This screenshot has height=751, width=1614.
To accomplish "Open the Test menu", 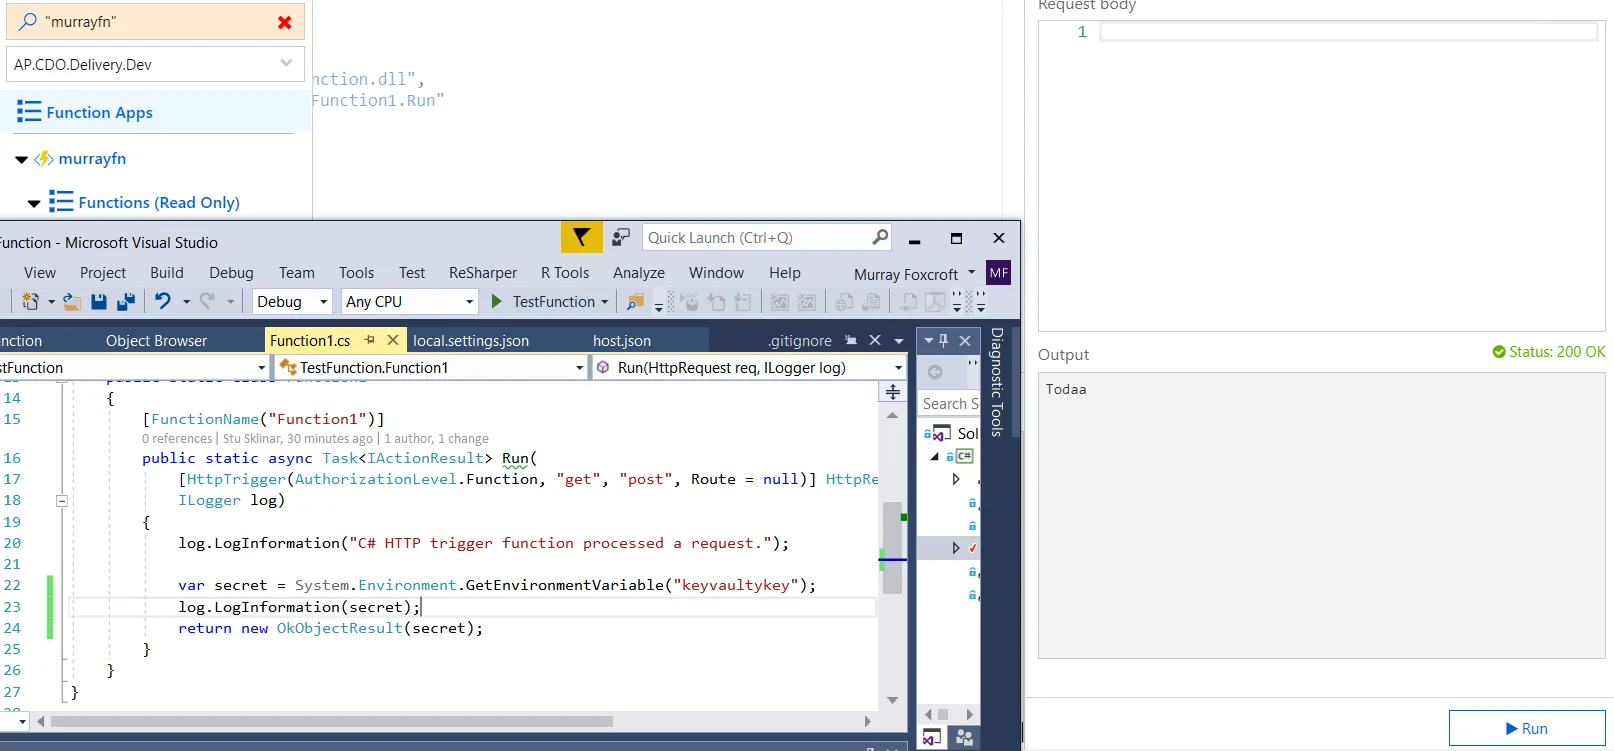I will [412, 272].
